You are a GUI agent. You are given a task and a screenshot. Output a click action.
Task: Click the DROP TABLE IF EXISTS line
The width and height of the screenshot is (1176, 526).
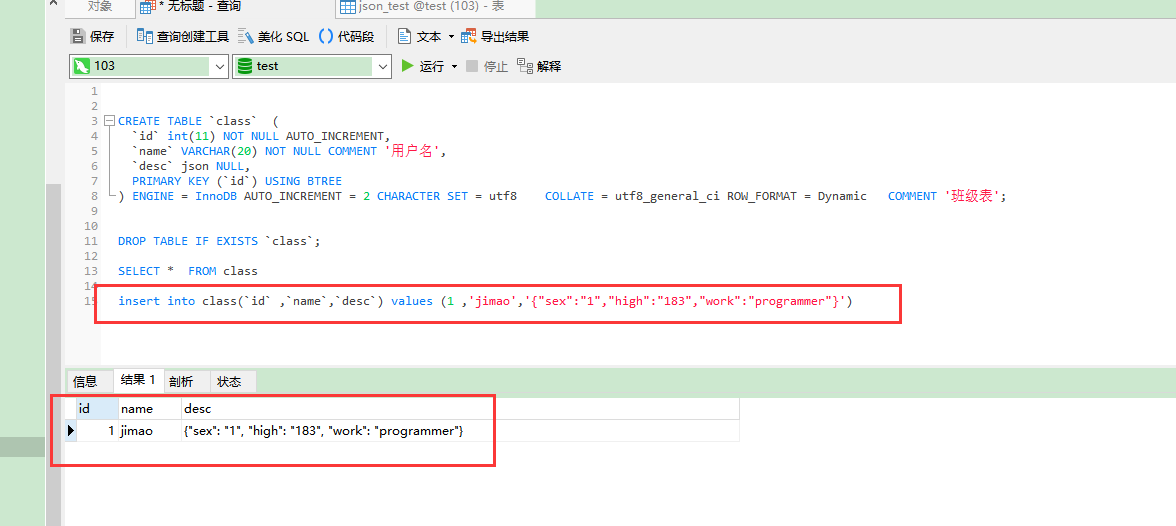219,241
